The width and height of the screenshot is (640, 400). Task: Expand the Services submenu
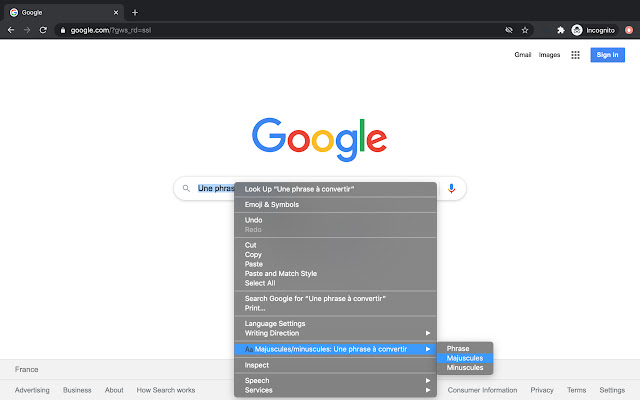[336, 390]
